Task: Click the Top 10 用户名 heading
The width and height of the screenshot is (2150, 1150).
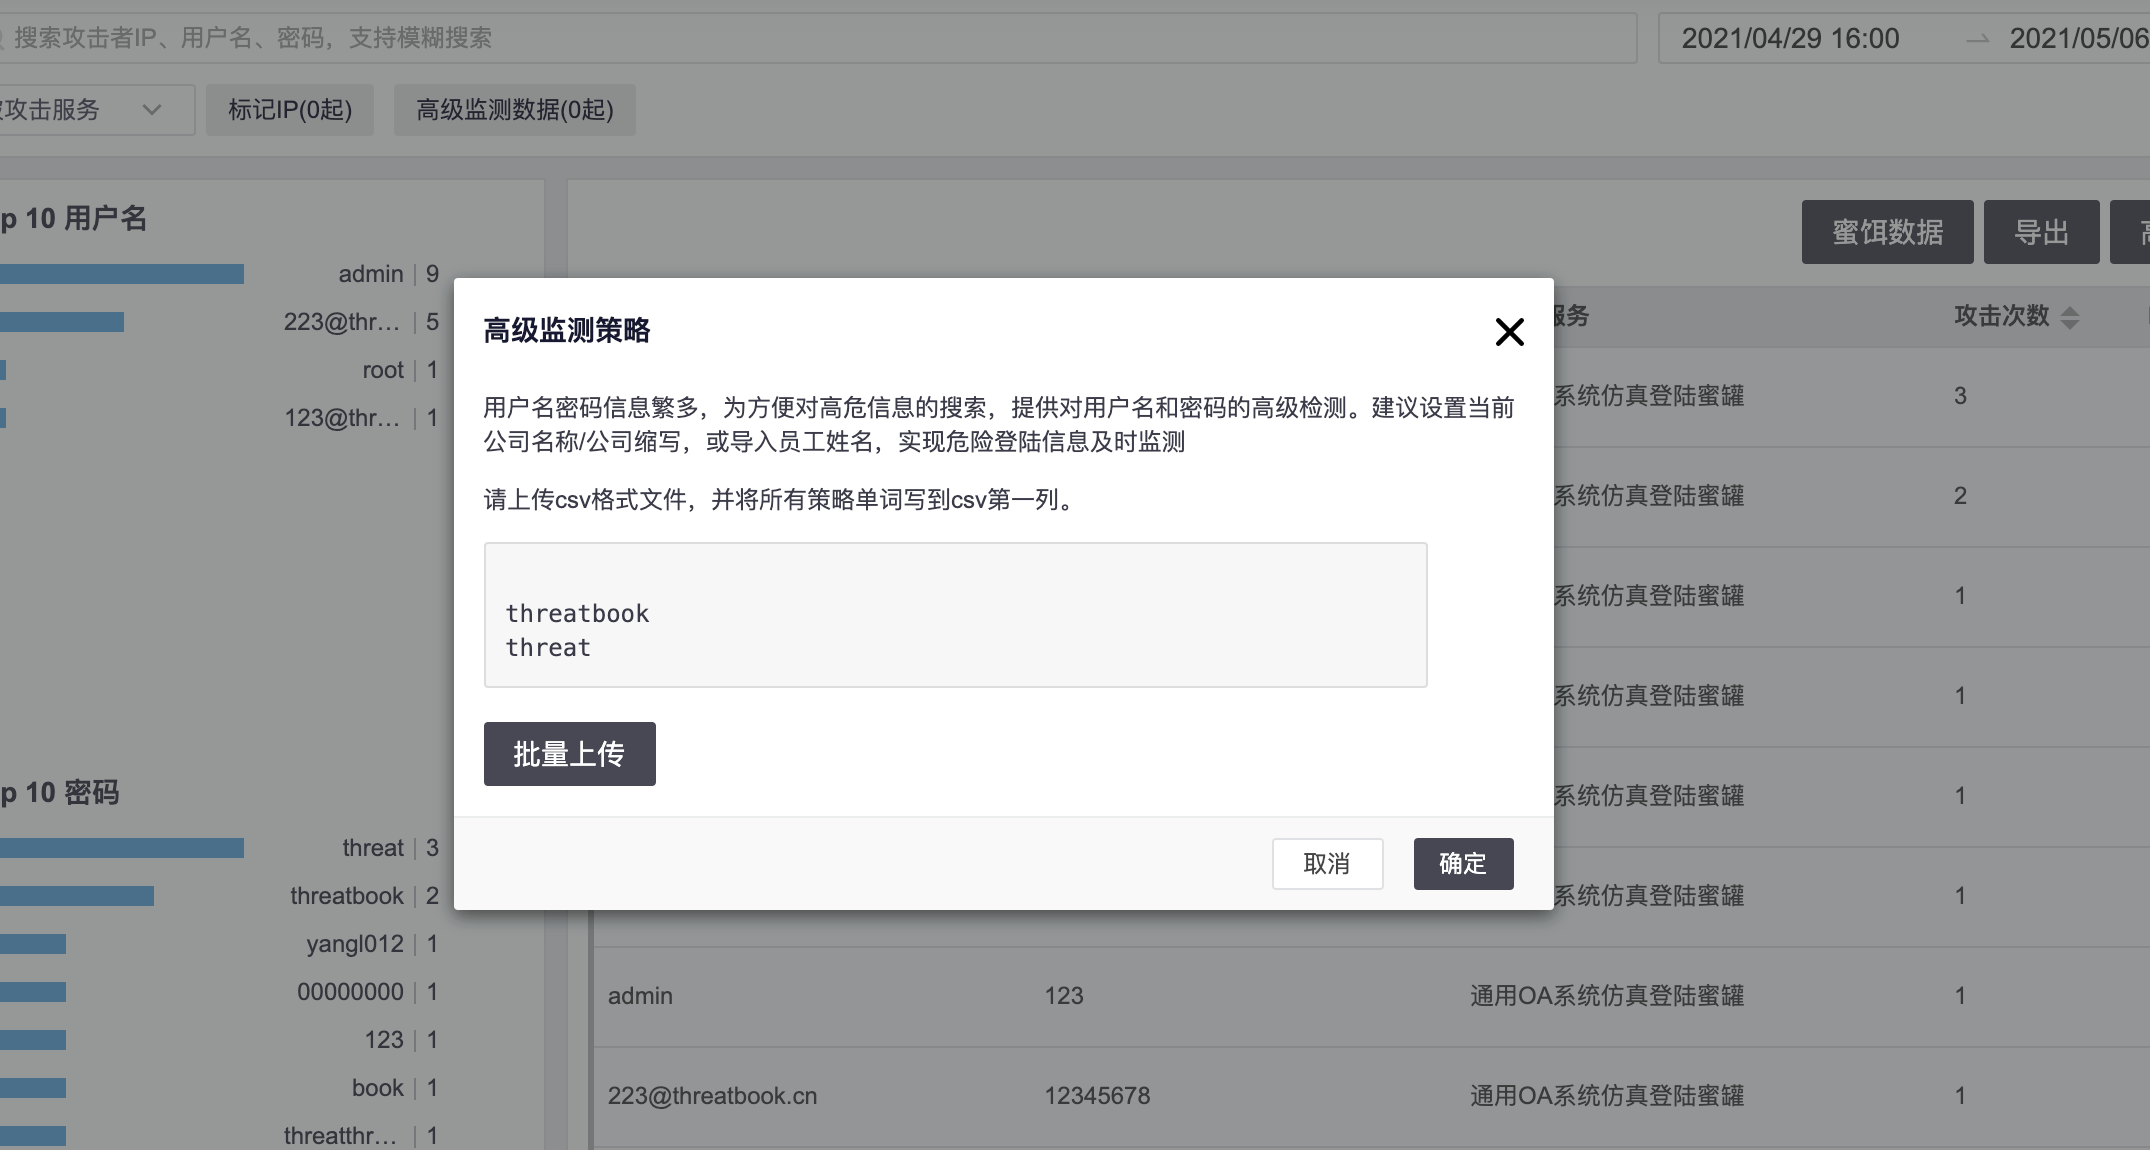Action: click(x=74, y=219)
